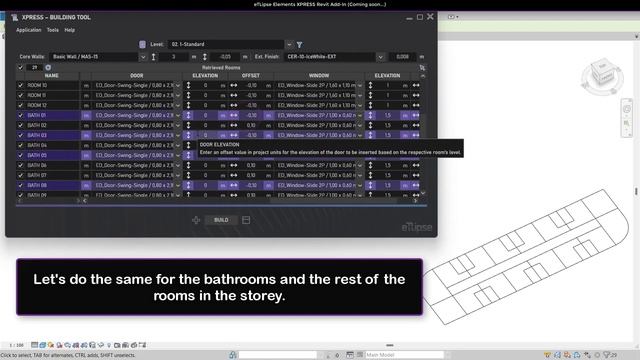640x360 pixels.
Task: Click the DOOR column header
Action: (137, 76)
